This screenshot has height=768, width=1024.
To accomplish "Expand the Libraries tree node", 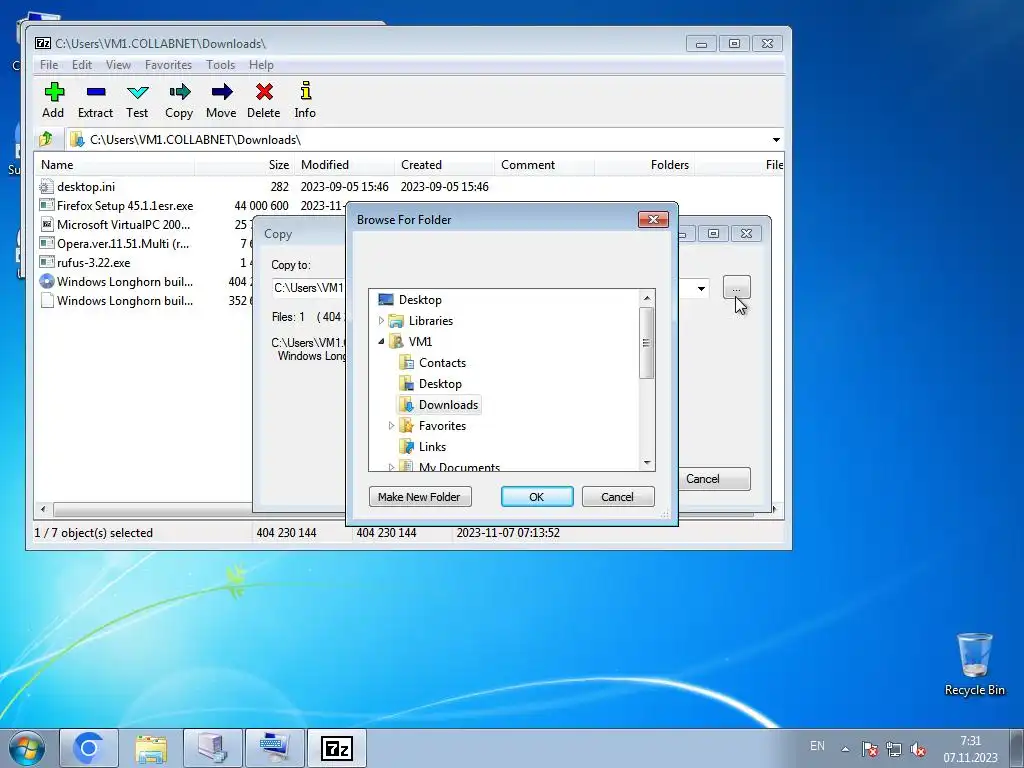I will [x=381, y=321].
